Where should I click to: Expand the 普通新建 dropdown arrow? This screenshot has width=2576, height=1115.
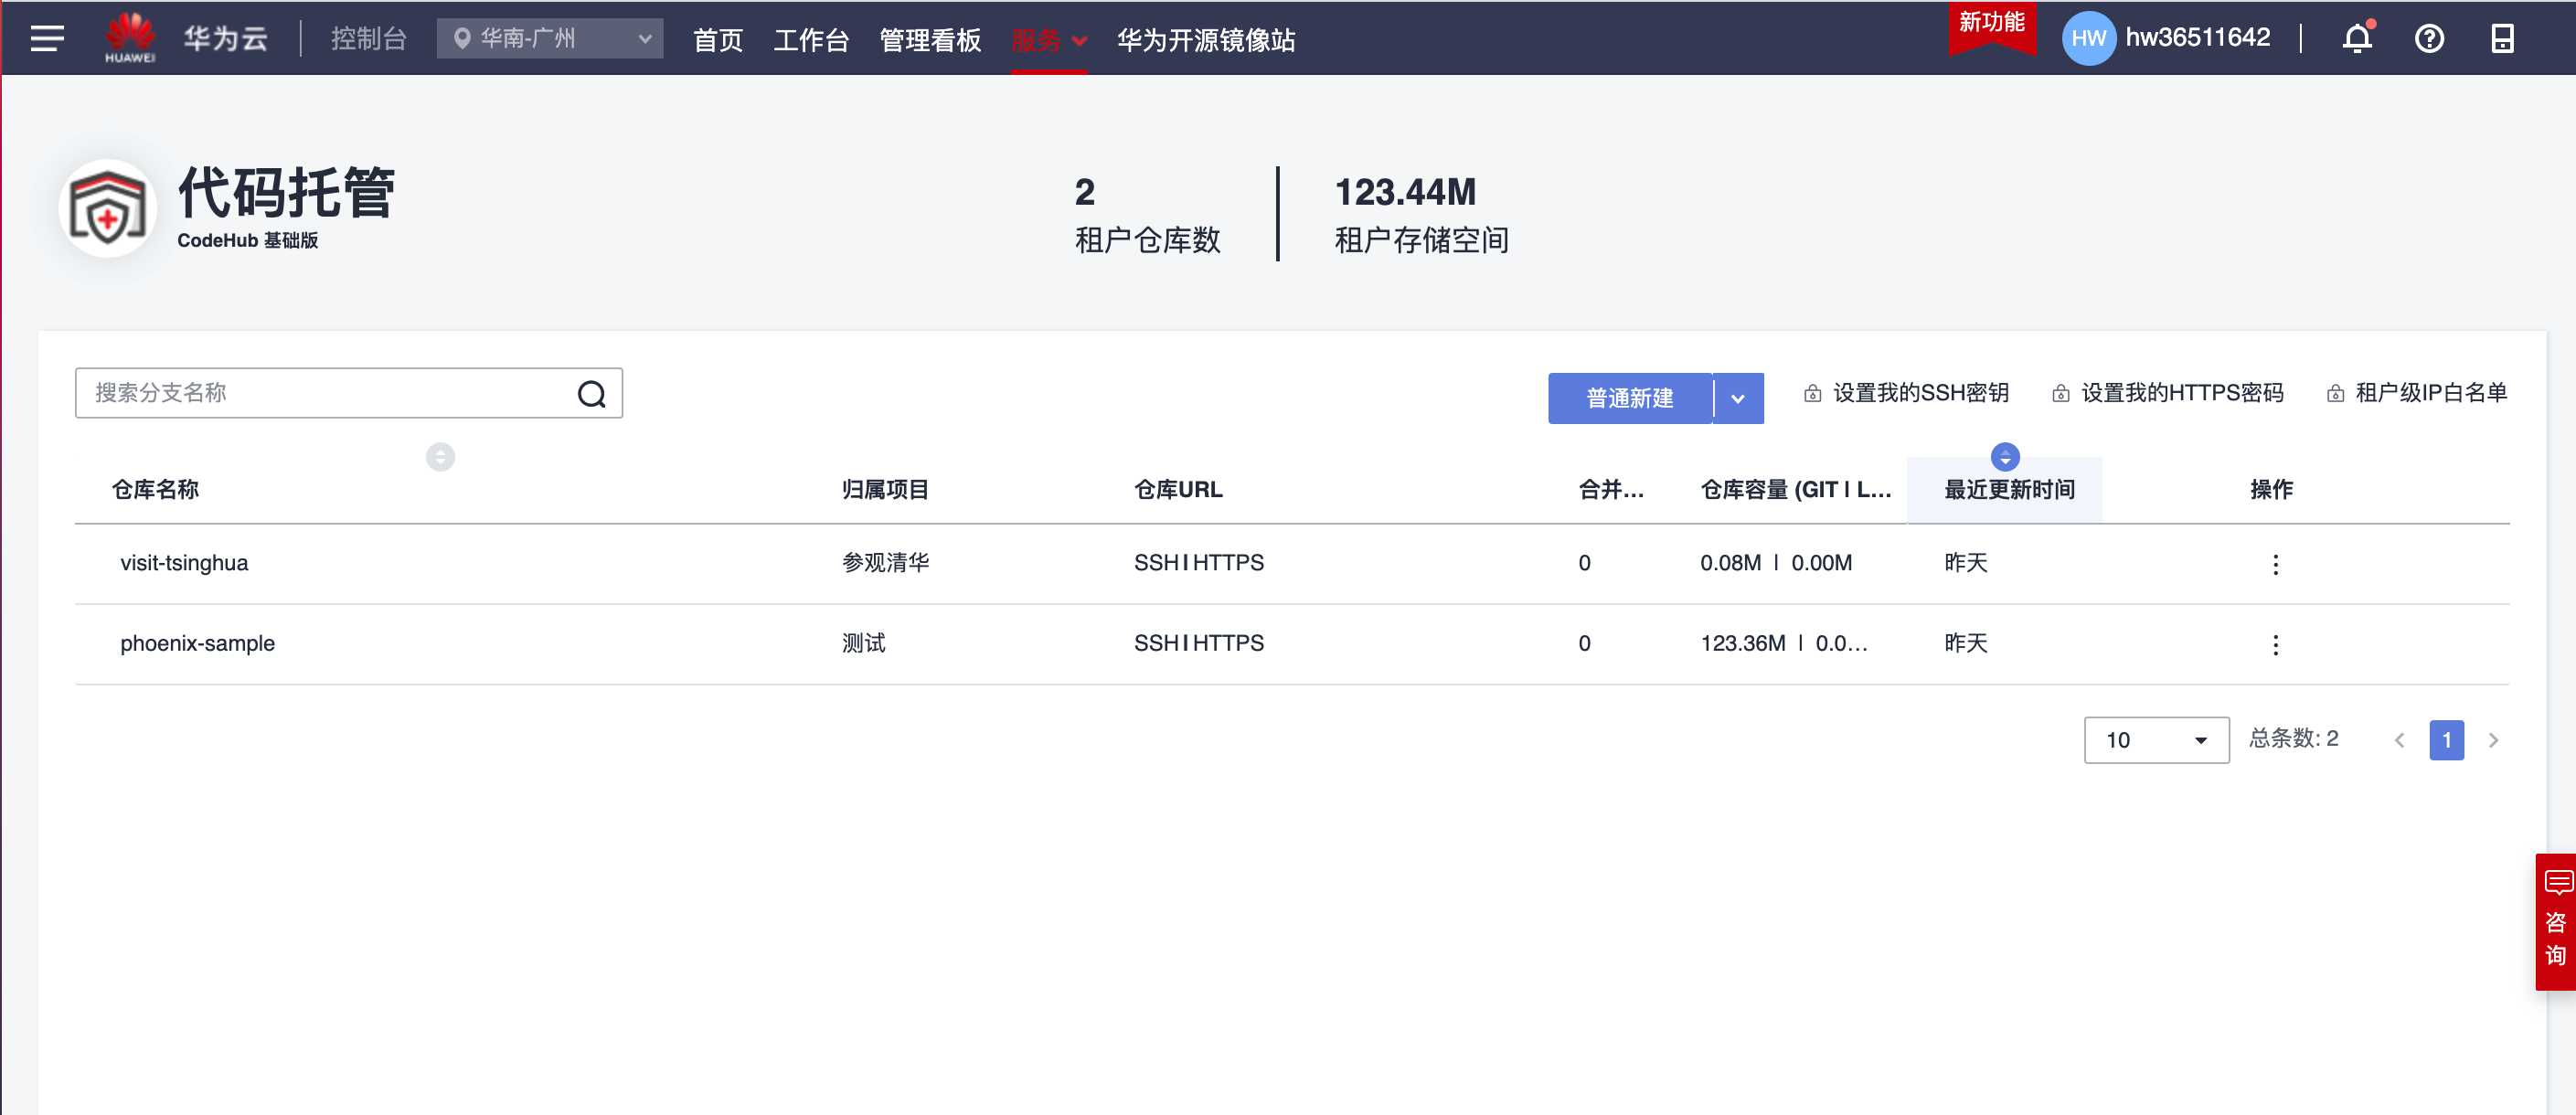coord(1738,398)
